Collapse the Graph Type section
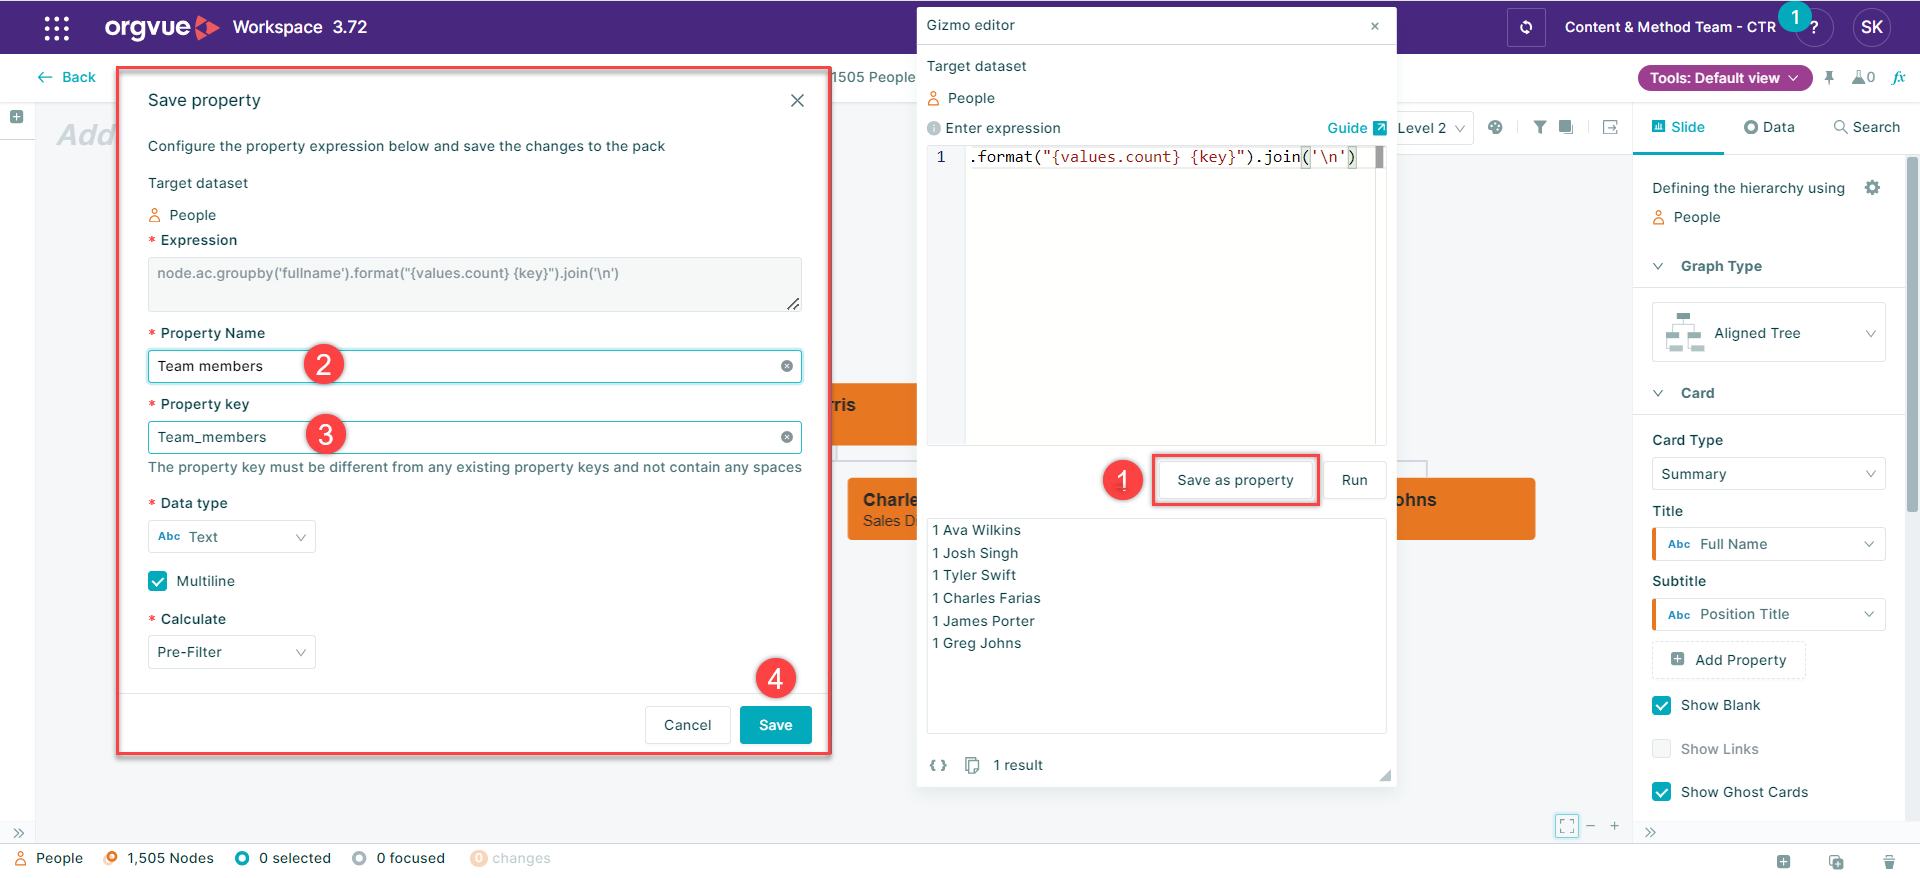The width and height of the screenshot is (1920, 878). pyautogui.click(x=1658, y=266)
